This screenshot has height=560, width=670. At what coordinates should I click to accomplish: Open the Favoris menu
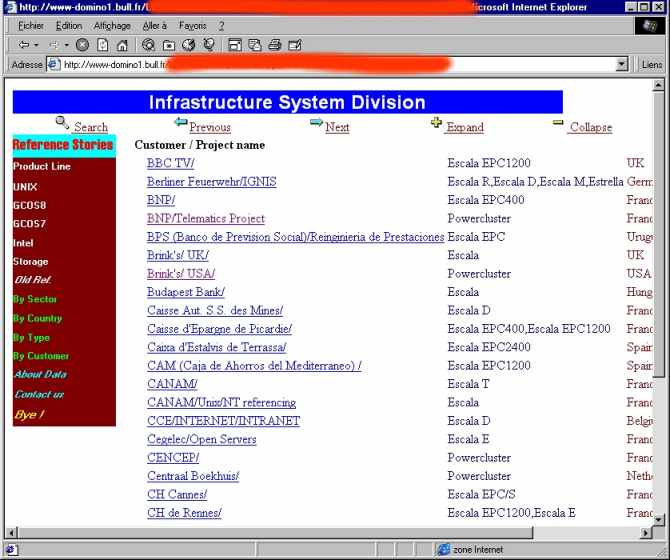point(193,26)
